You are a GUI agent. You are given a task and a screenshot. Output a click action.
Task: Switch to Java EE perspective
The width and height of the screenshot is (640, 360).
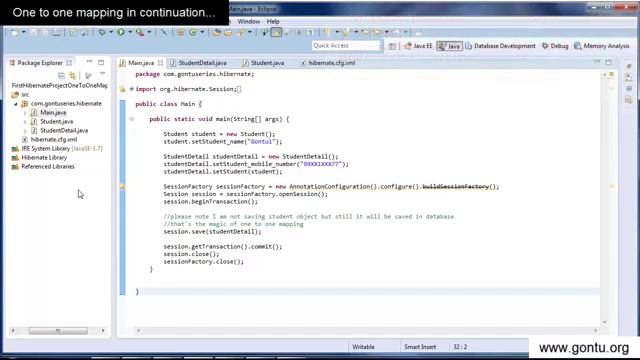point(418,46)
